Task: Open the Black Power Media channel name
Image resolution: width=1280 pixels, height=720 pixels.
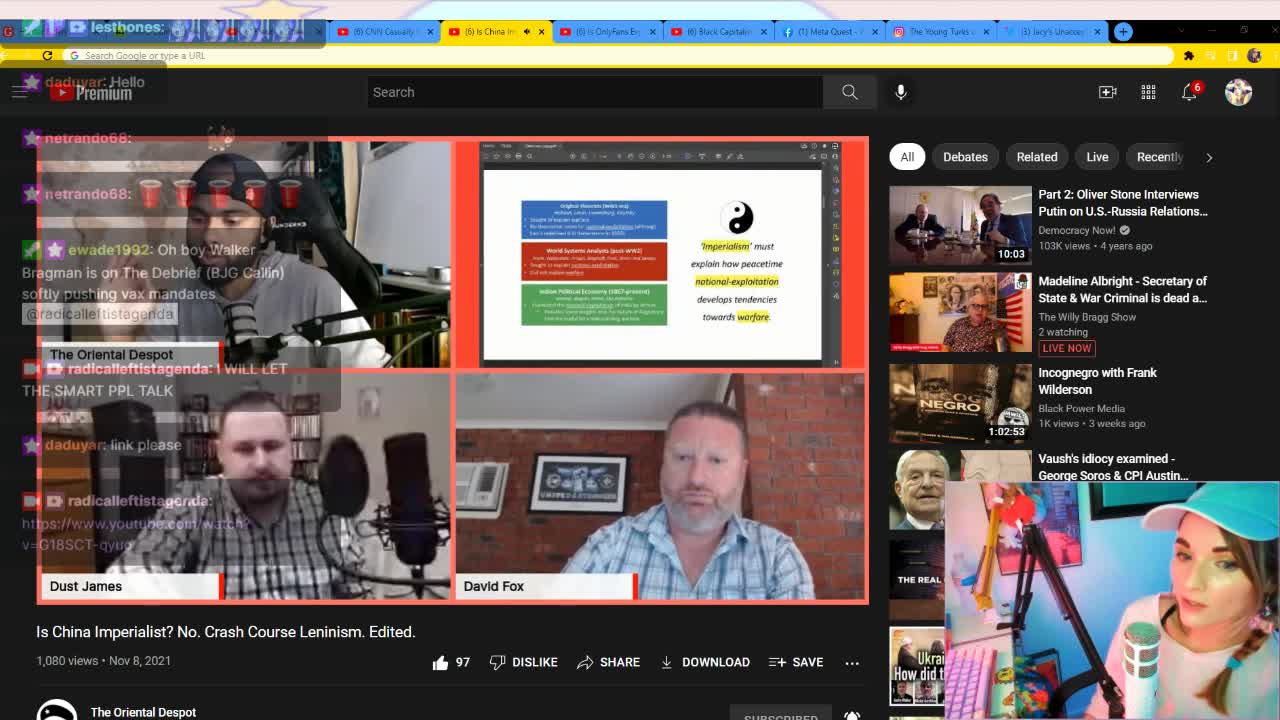Action: (x=1081, y=408)
